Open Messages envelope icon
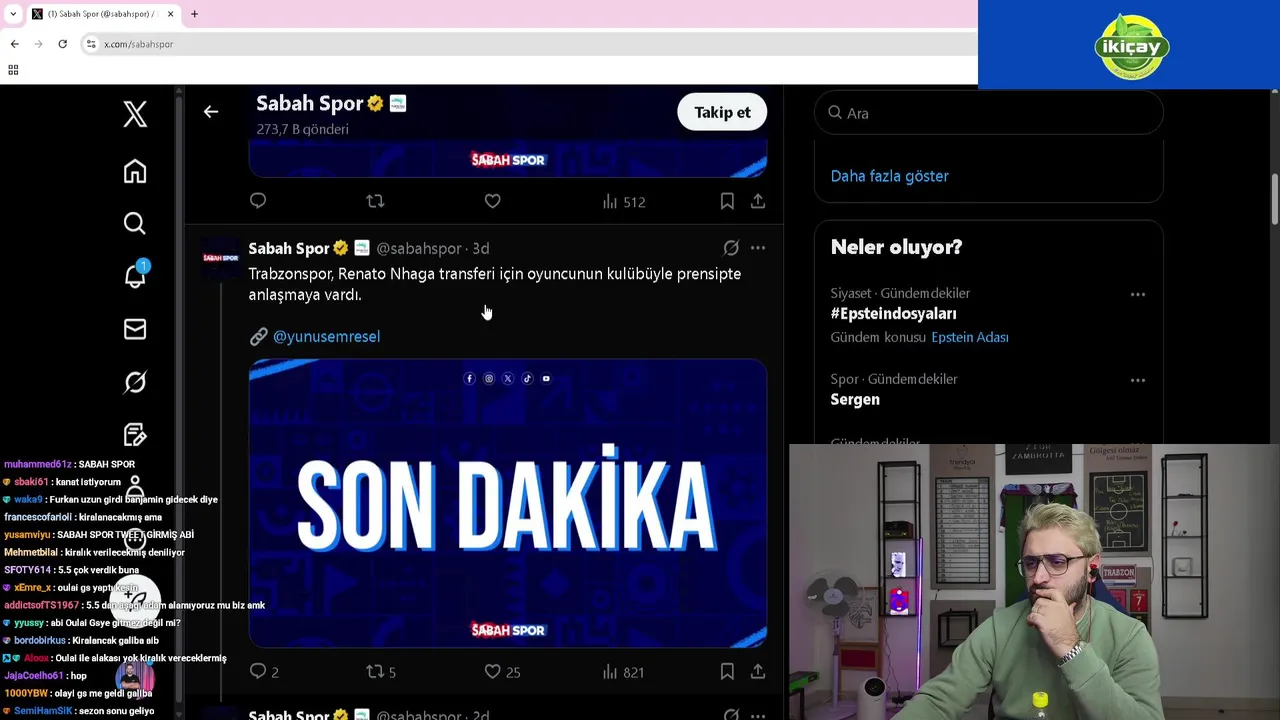The image size is (1280, 720). pos(135,329)
